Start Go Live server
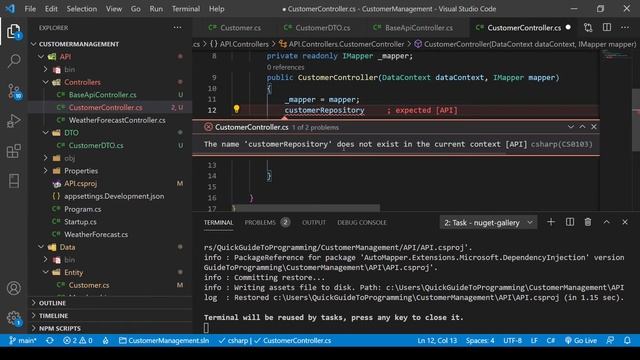Image resolution: width=640 pixels, height=360 pixels. (580, 340)
